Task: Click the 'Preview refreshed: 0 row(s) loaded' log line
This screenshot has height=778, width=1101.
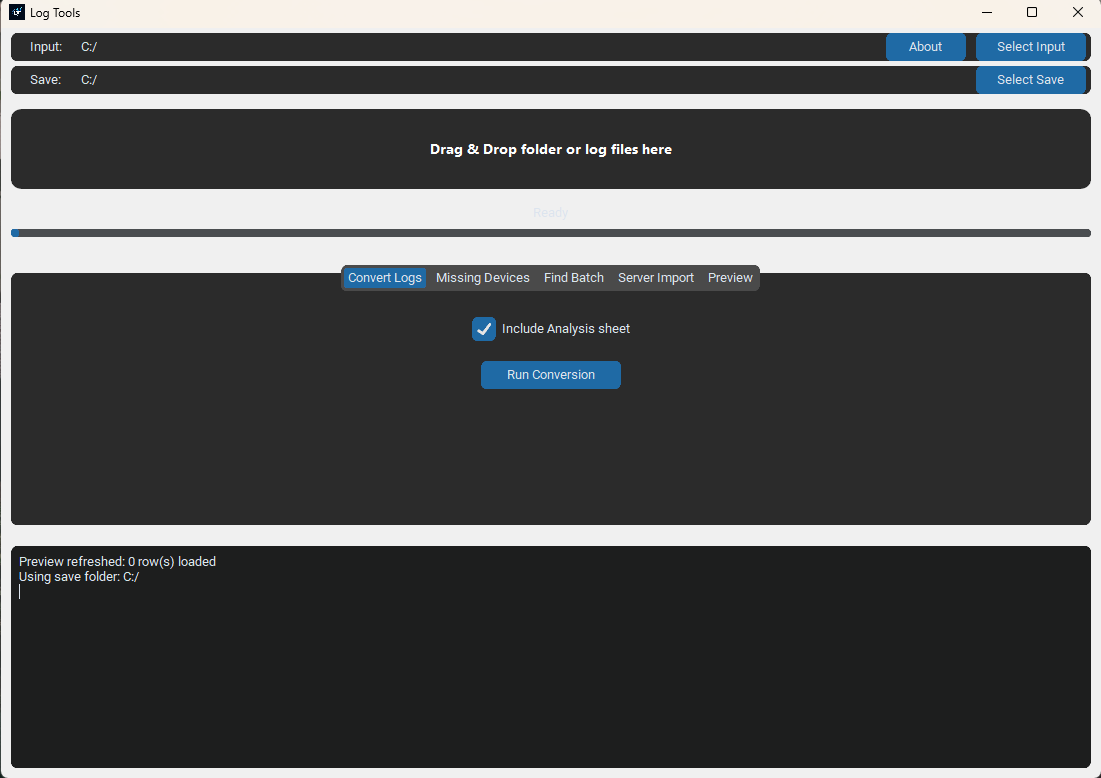Action: (x=117, y=562)
